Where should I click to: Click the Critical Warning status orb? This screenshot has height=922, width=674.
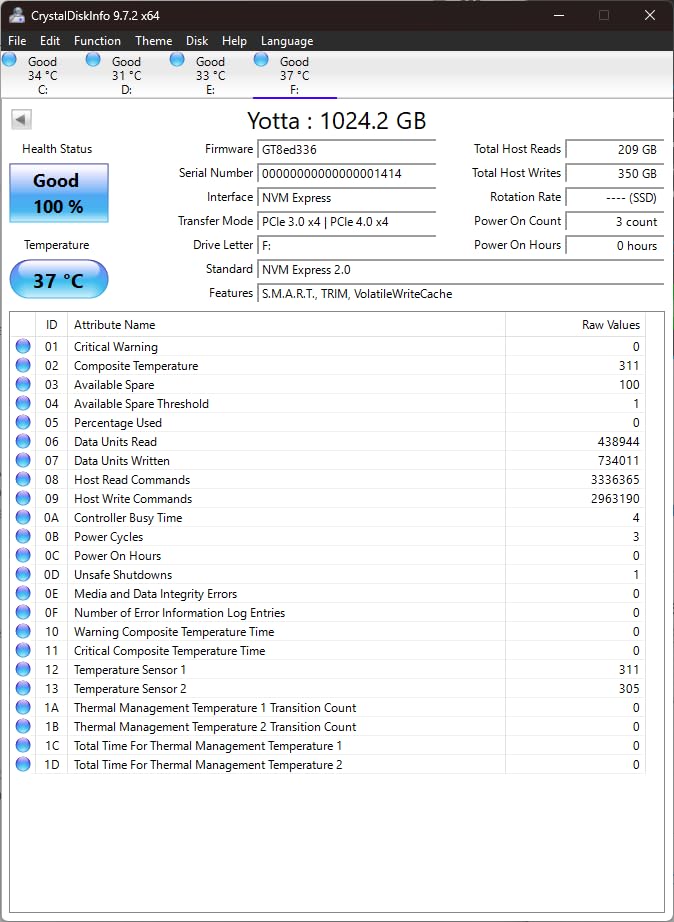point(23,346)
